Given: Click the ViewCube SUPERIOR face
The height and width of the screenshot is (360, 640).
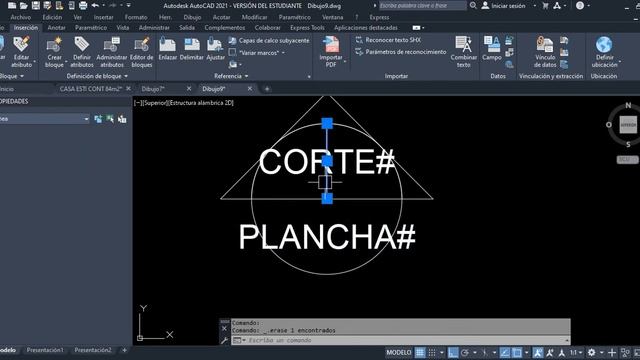Looking at the screenshot, I should [628, 125].
